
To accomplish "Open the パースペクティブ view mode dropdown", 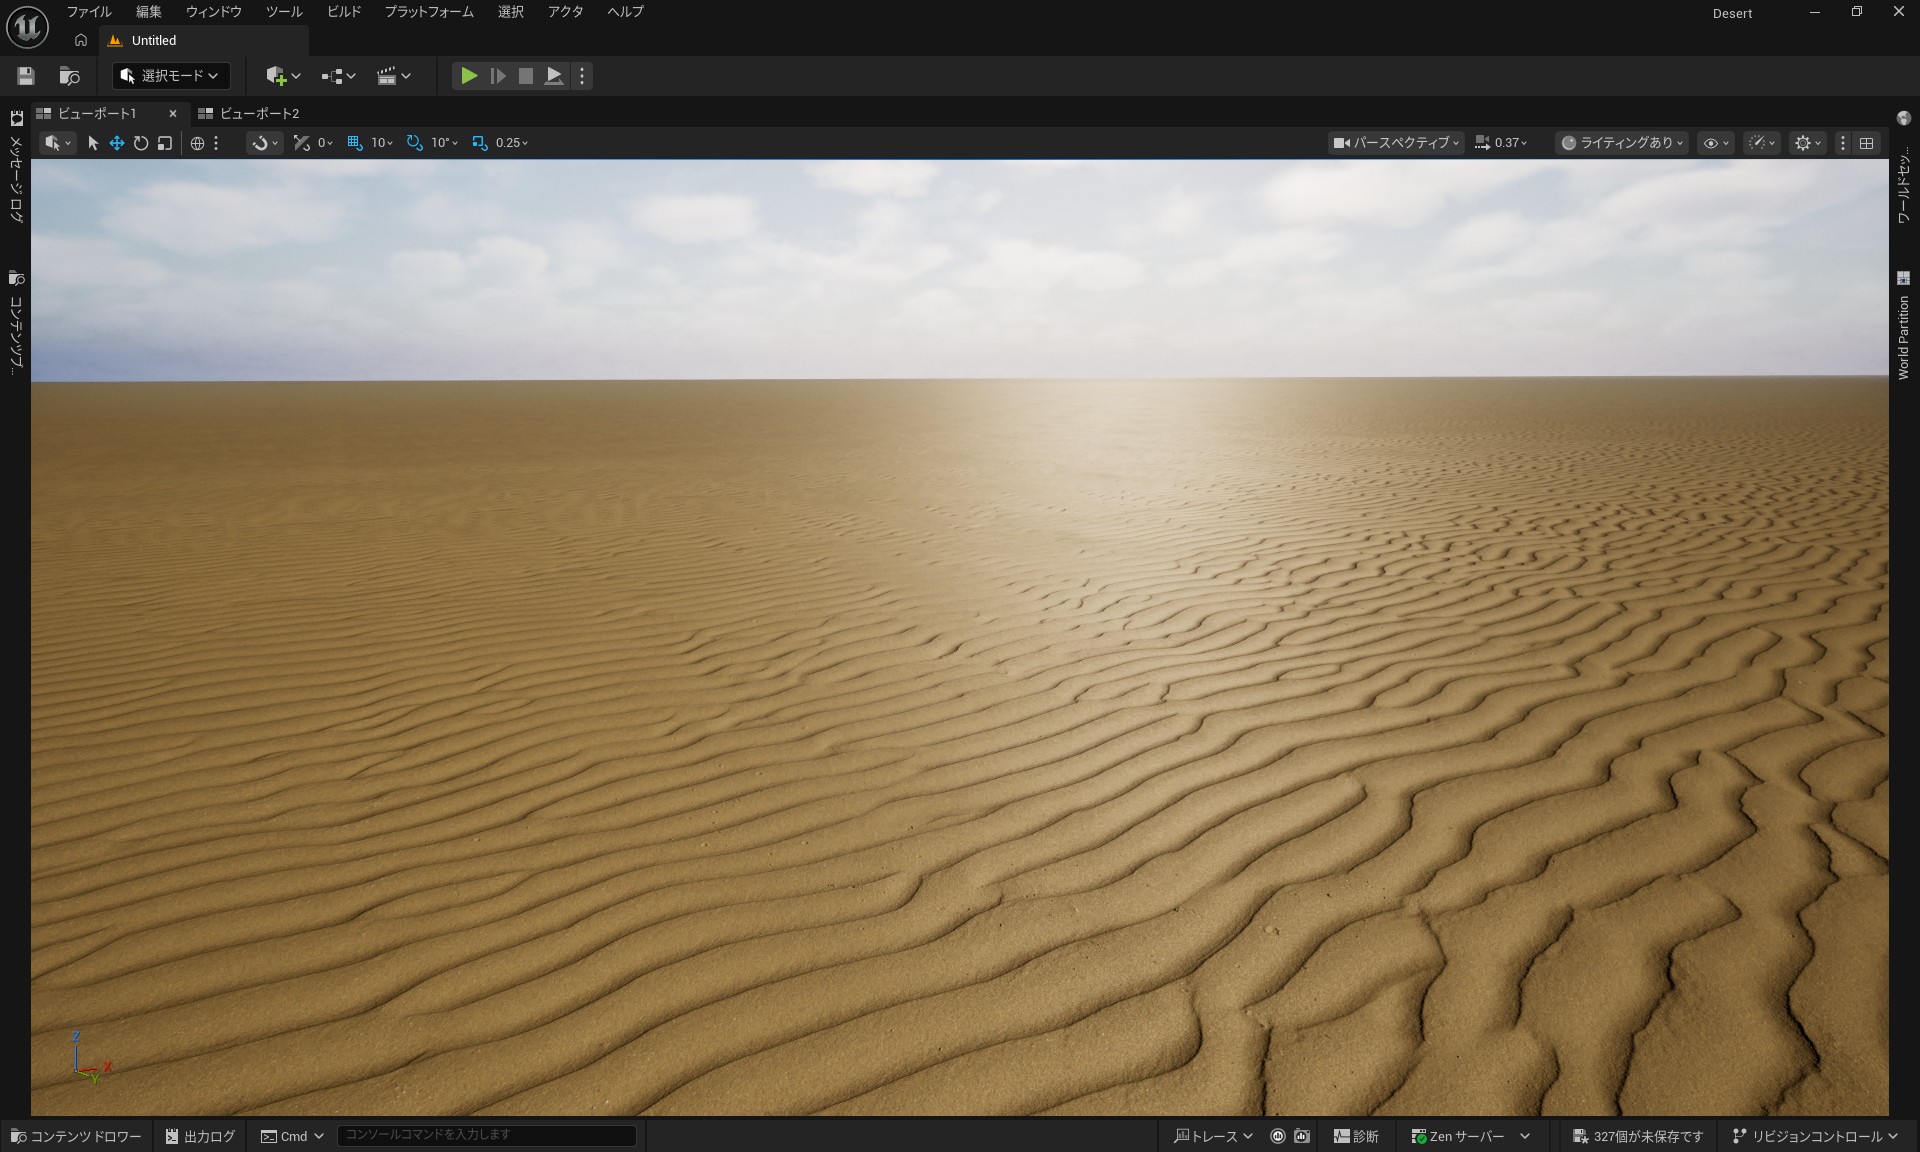I will point(1395,143).
